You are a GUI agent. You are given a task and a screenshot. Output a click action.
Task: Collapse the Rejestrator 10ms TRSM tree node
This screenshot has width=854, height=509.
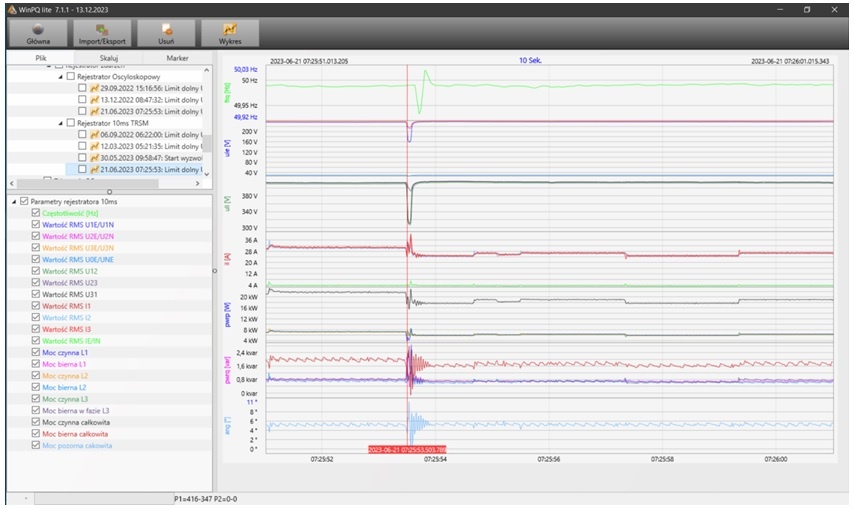click(60, 124)
